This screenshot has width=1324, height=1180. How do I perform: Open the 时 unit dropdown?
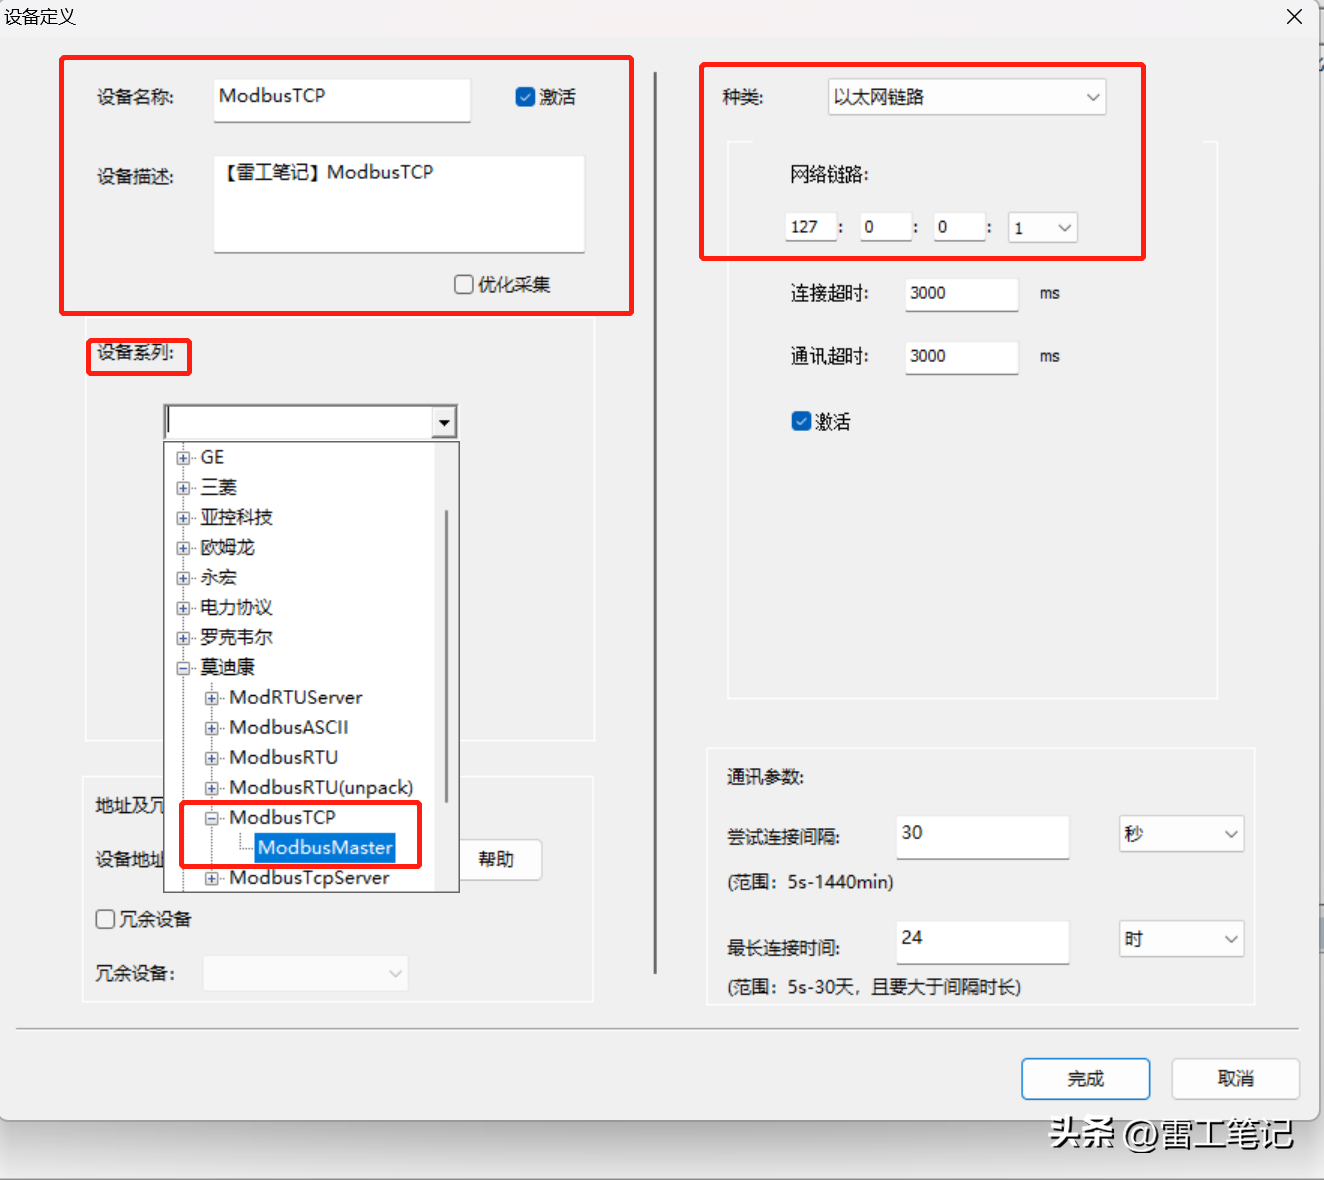[x=1180, y=939]
